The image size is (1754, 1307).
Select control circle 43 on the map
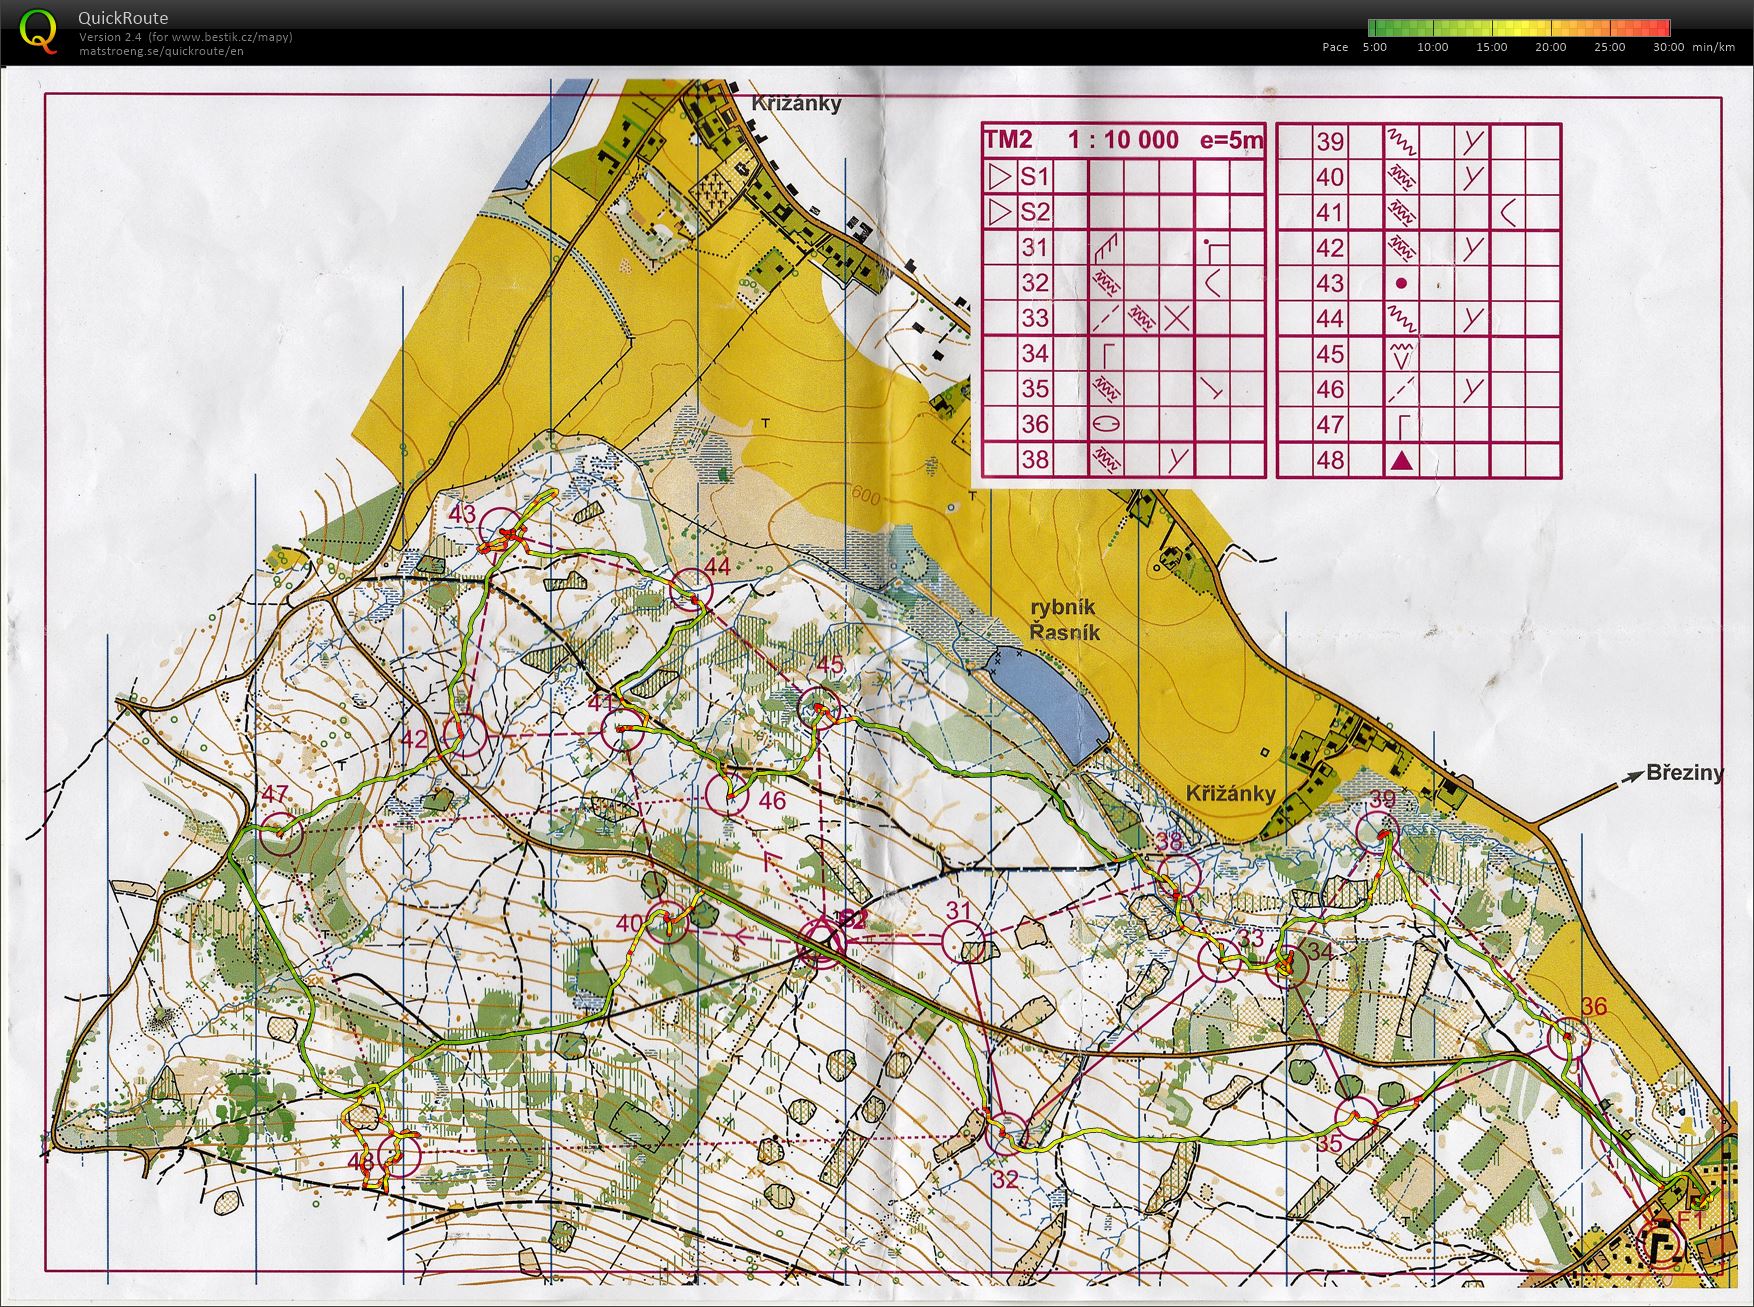coord(502,529)
